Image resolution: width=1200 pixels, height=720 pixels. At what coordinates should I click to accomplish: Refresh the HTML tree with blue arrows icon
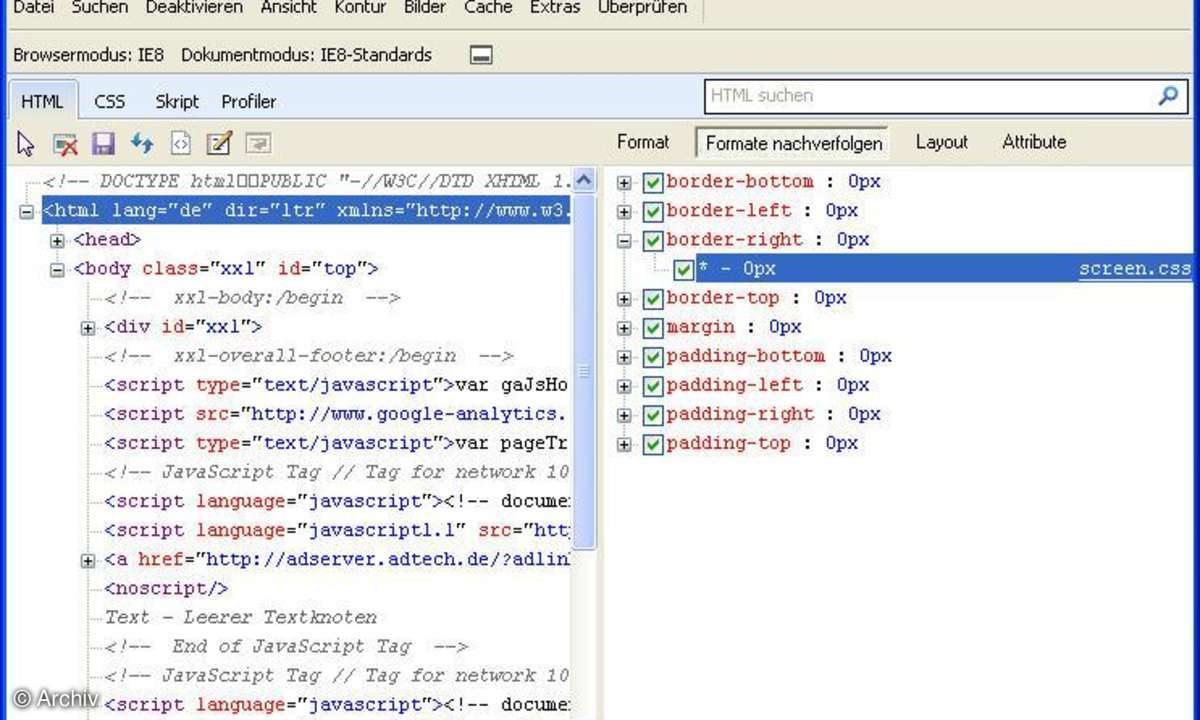pos(142,144)
